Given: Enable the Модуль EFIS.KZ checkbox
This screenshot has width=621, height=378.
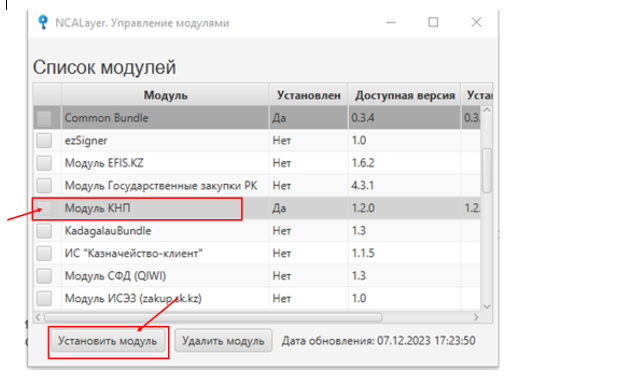Looking at the screenshot, I should pyautogui.click(x=44, y=163).
